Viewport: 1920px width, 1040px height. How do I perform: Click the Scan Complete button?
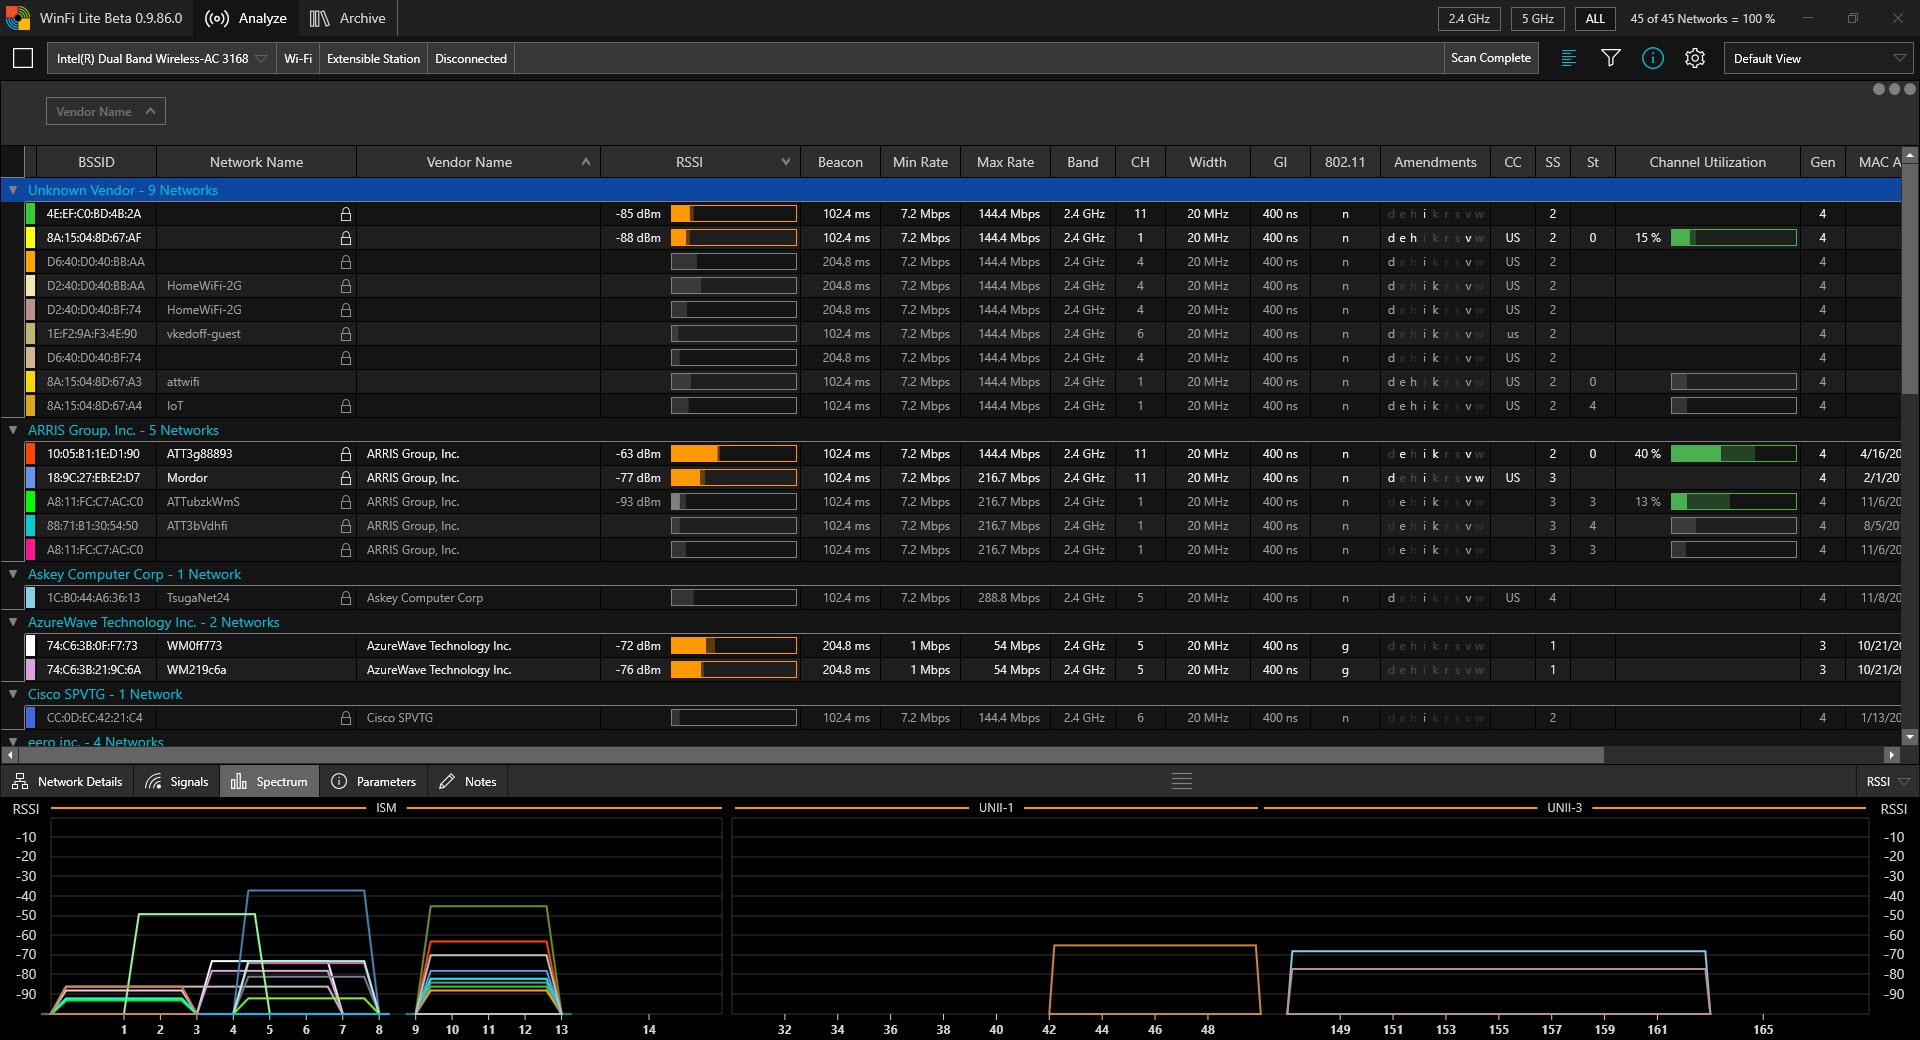[x=1490, y=58]
